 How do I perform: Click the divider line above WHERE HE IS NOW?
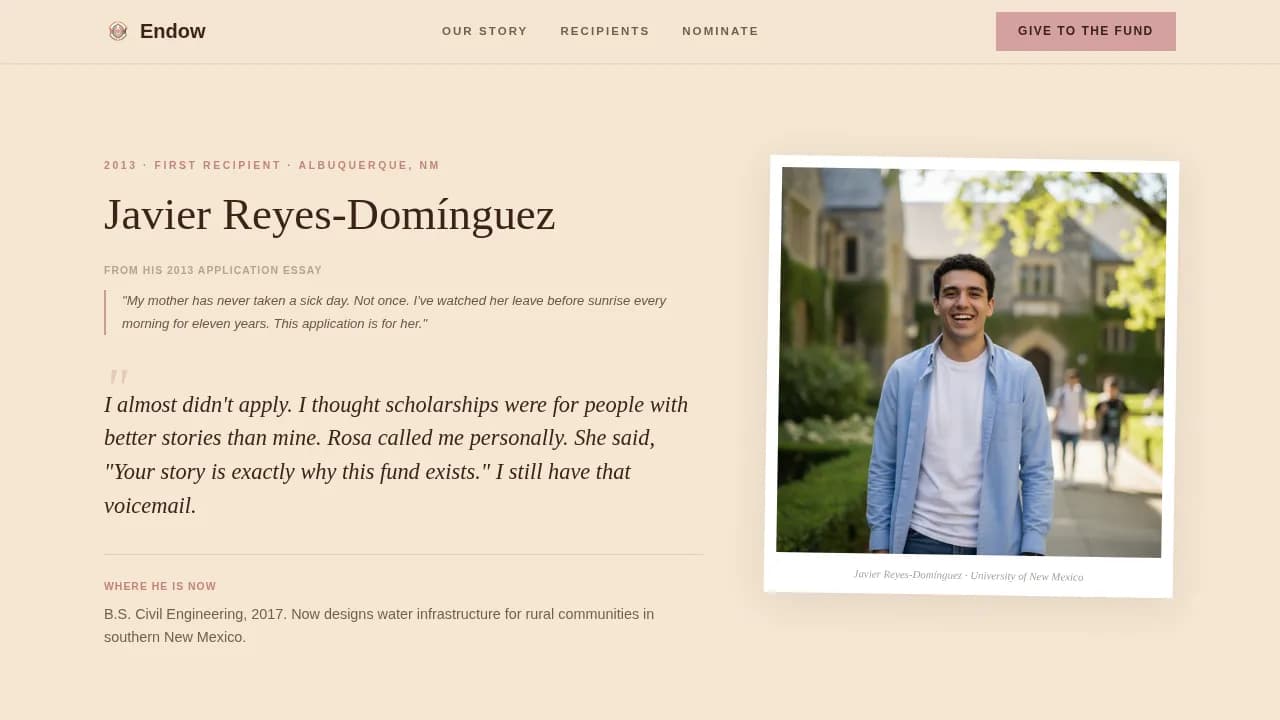(404, 556)
